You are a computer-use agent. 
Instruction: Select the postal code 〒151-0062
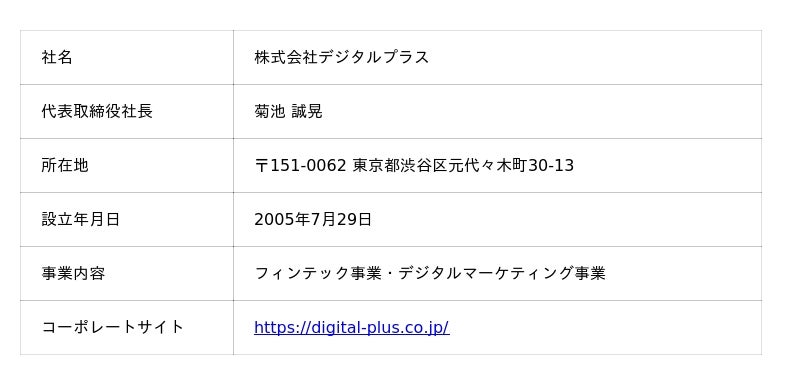tap(301, 165)
